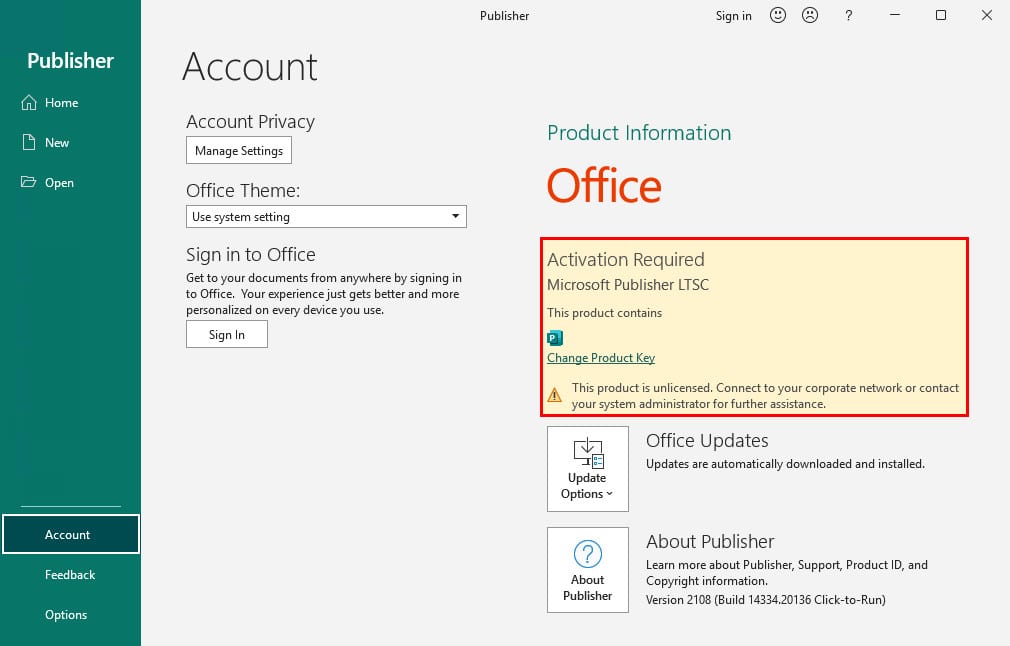Click the Open folder icon

28,182
